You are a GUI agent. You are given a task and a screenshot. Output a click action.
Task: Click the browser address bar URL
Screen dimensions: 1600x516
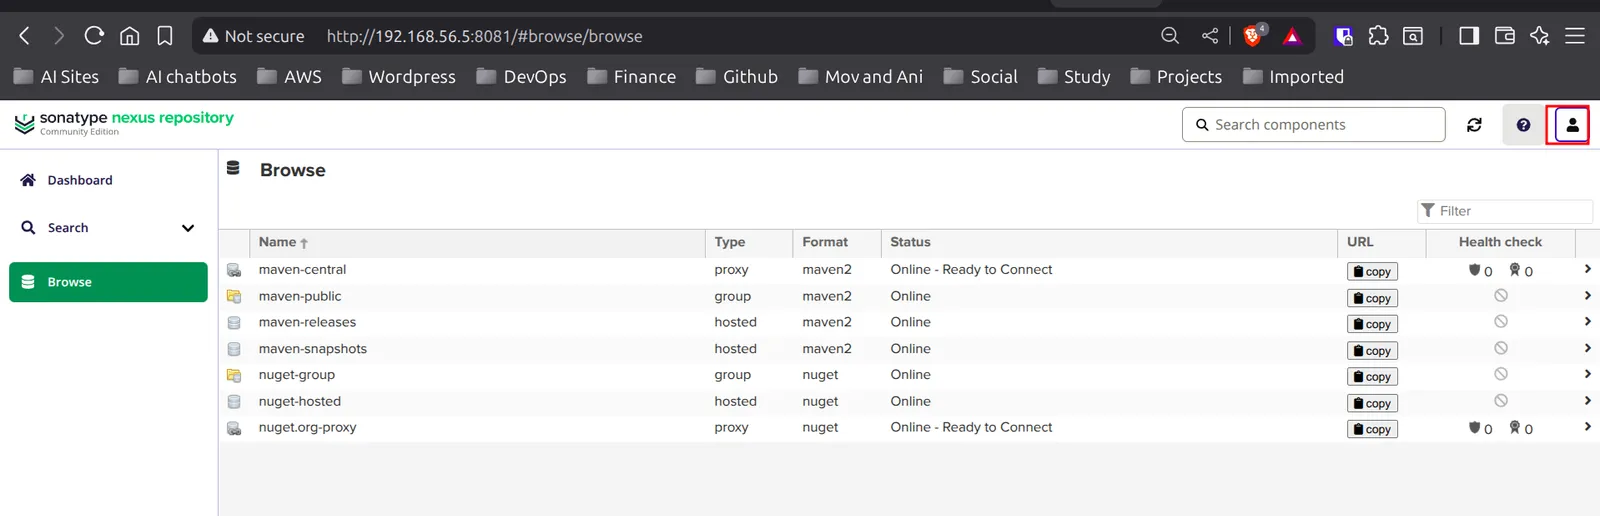pos(484,36)
